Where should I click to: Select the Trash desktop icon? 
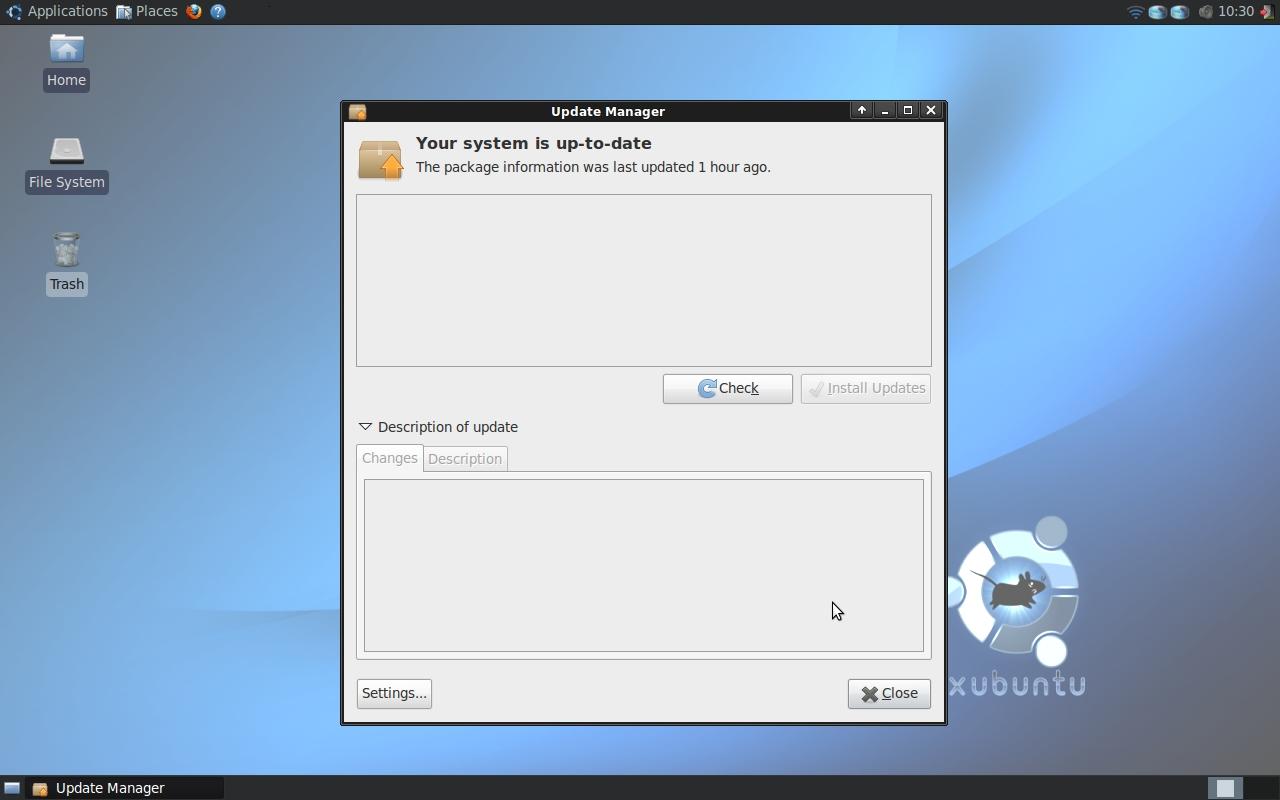(x=66, y=264)
